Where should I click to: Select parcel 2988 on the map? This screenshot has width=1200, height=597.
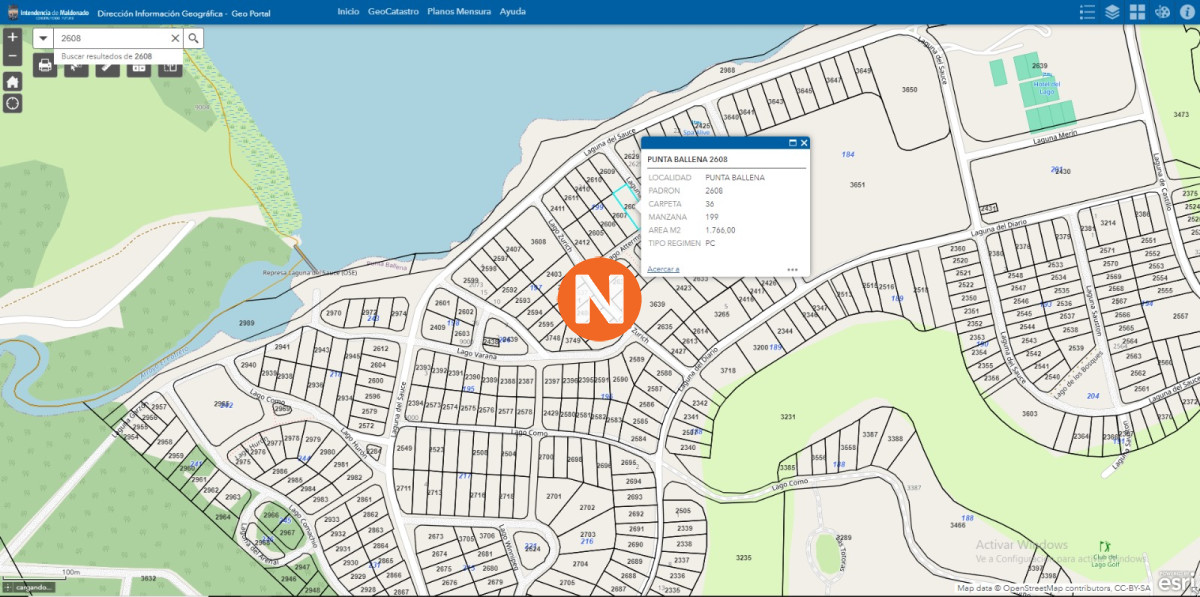[x=727, y=70]
